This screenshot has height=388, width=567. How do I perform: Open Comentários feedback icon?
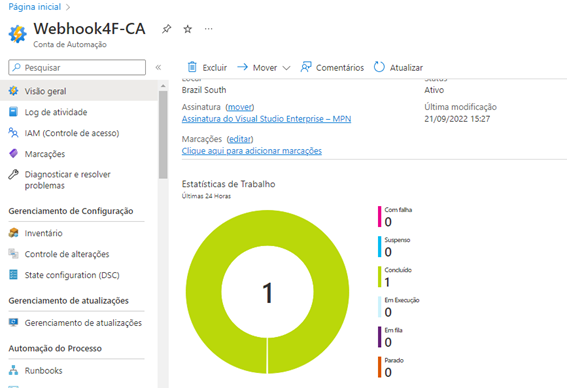306,67
